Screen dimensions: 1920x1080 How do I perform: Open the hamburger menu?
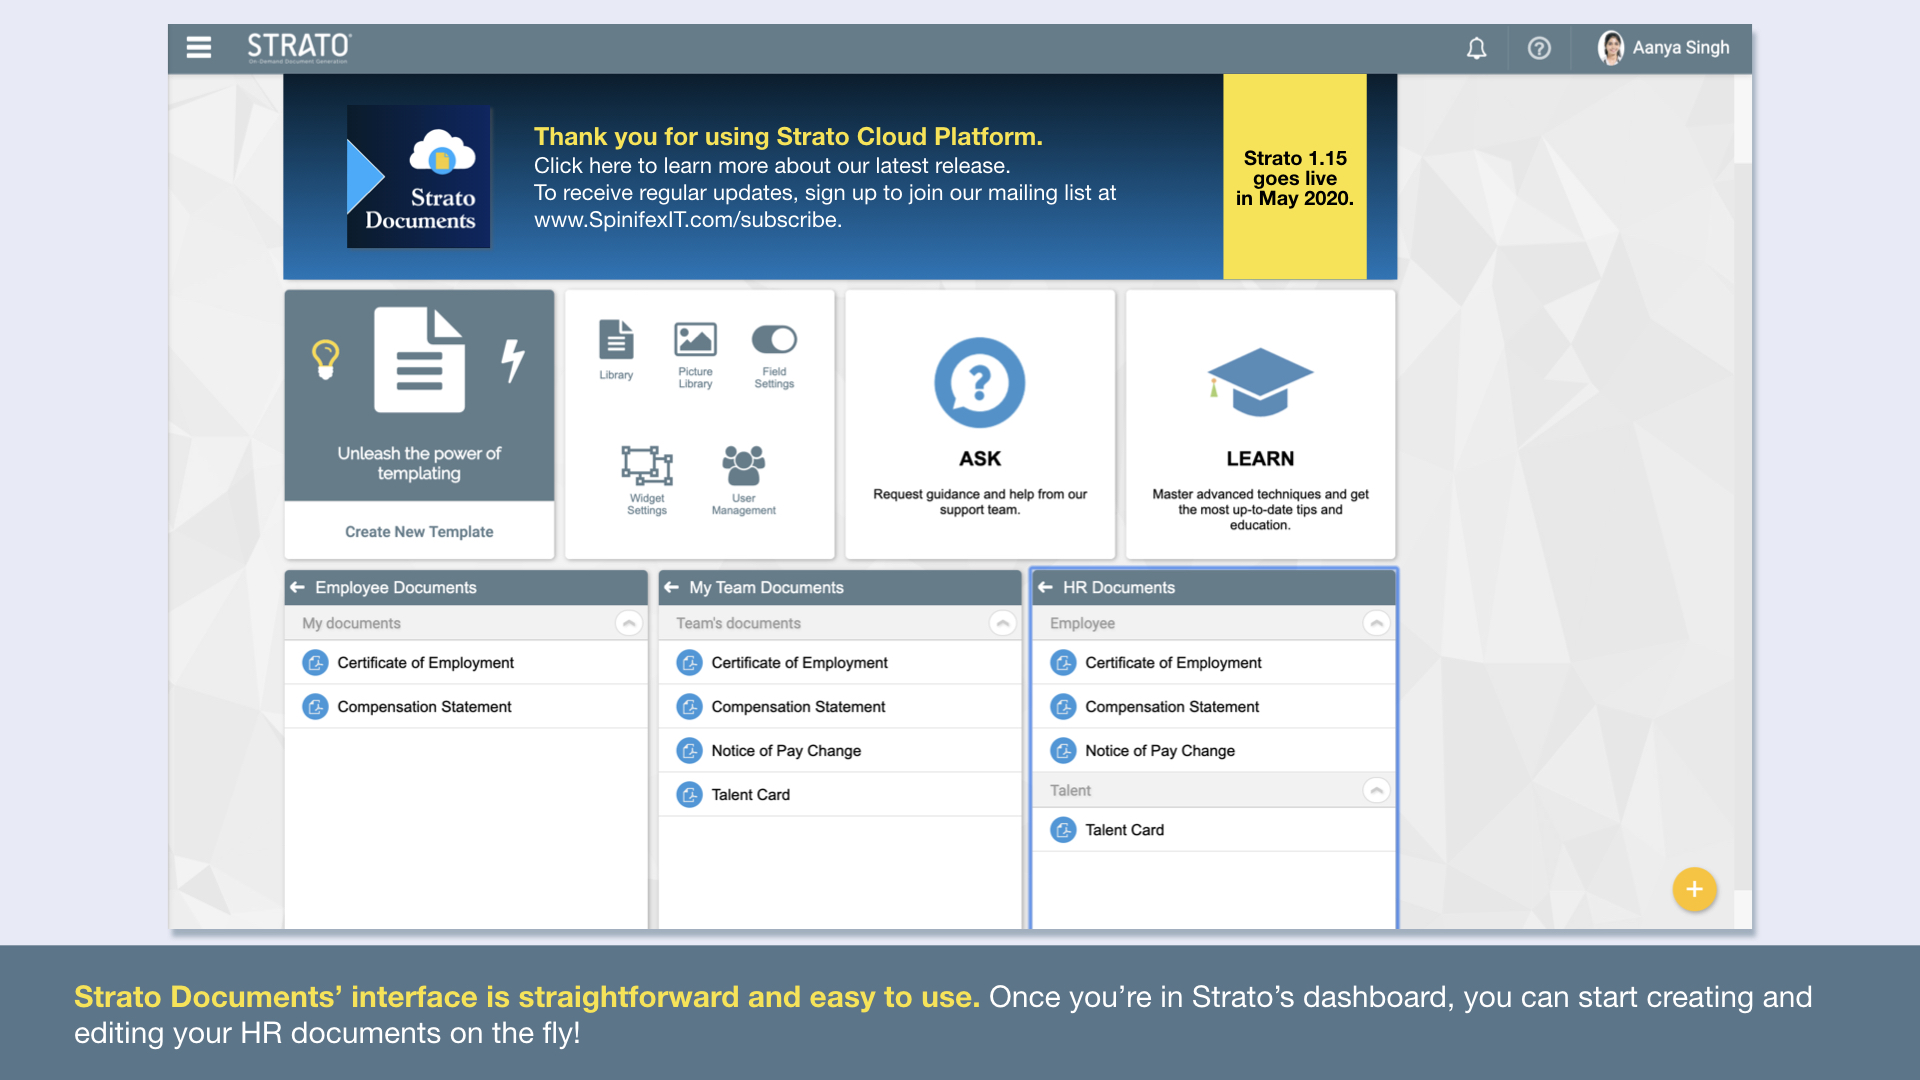(x=199, y=47)
